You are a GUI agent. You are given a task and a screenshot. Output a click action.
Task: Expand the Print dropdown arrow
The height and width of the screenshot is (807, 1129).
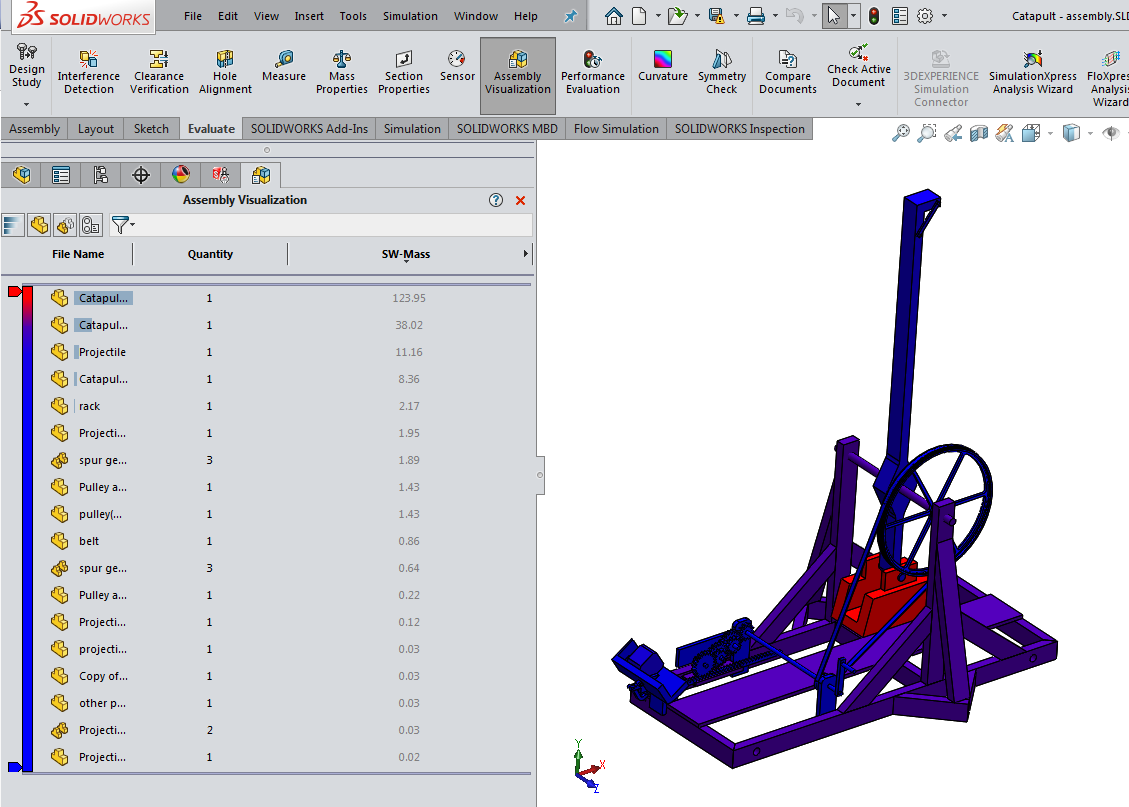[775, 16]
